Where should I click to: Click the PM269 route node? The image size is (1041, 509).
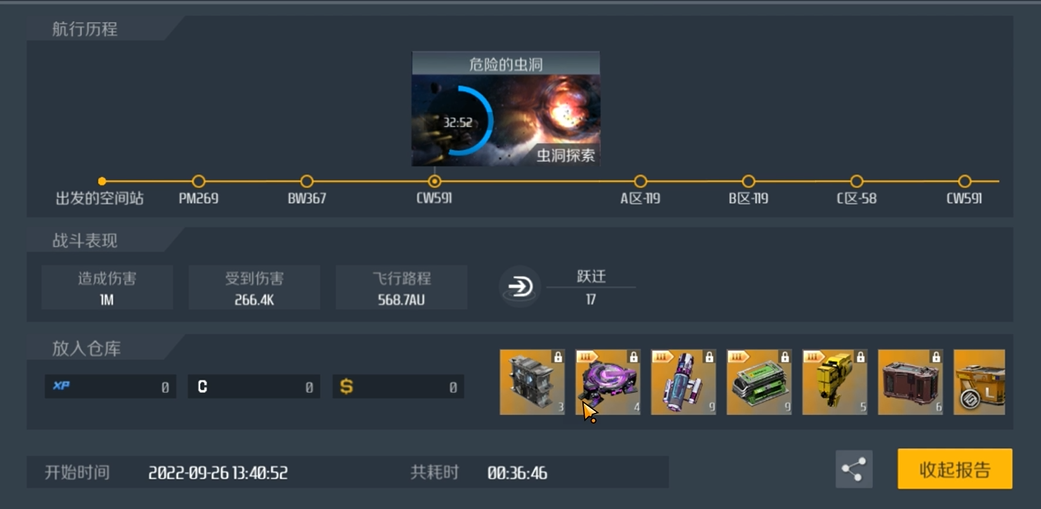[x=198, y=181]
